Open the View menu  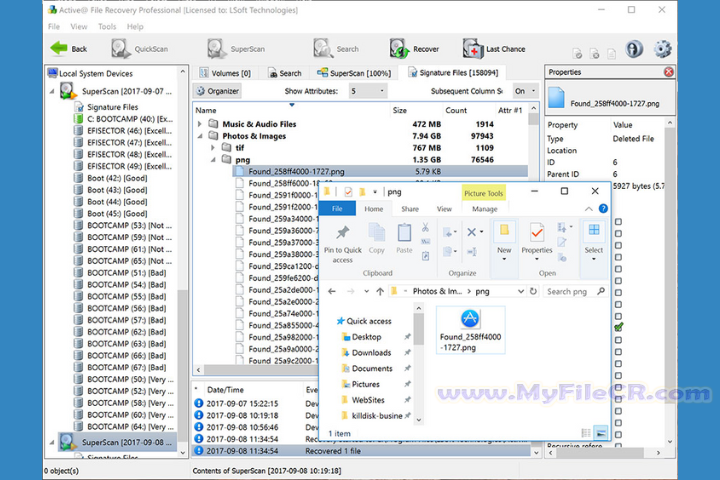[79, 27]
